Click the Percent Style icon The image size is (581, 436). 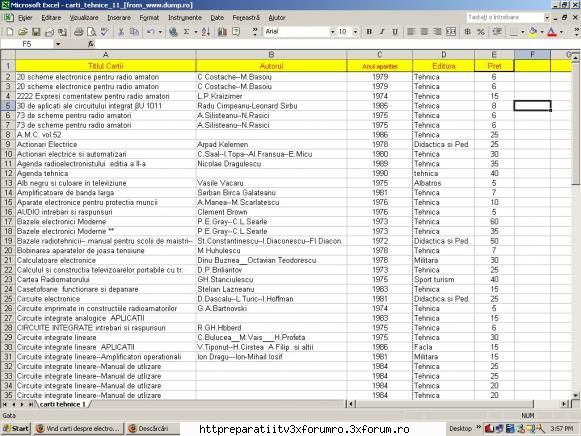(x=481, y=32)
